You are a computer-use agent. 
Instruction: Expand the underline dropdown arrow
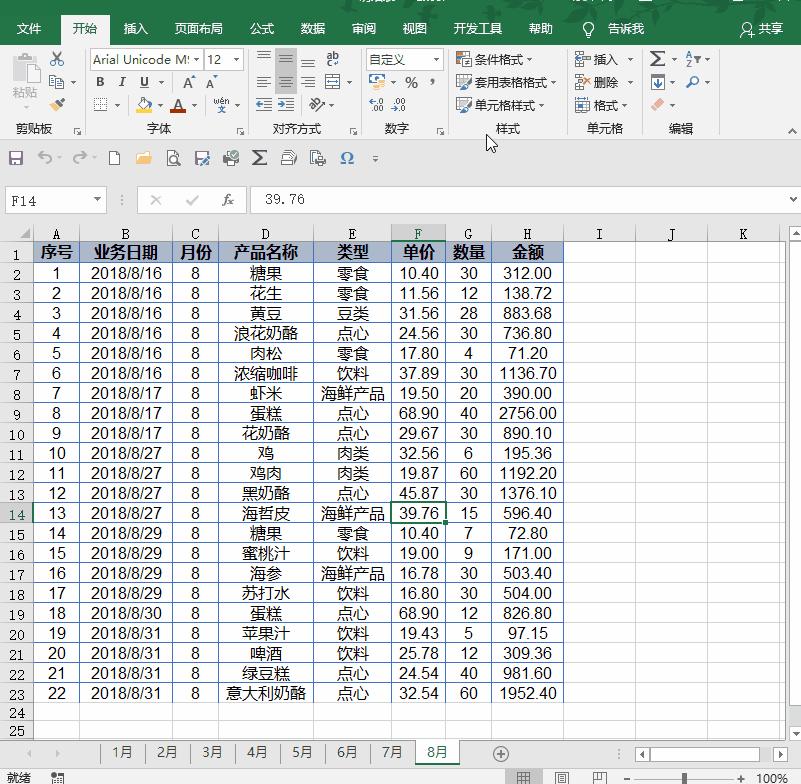[160, 80]
